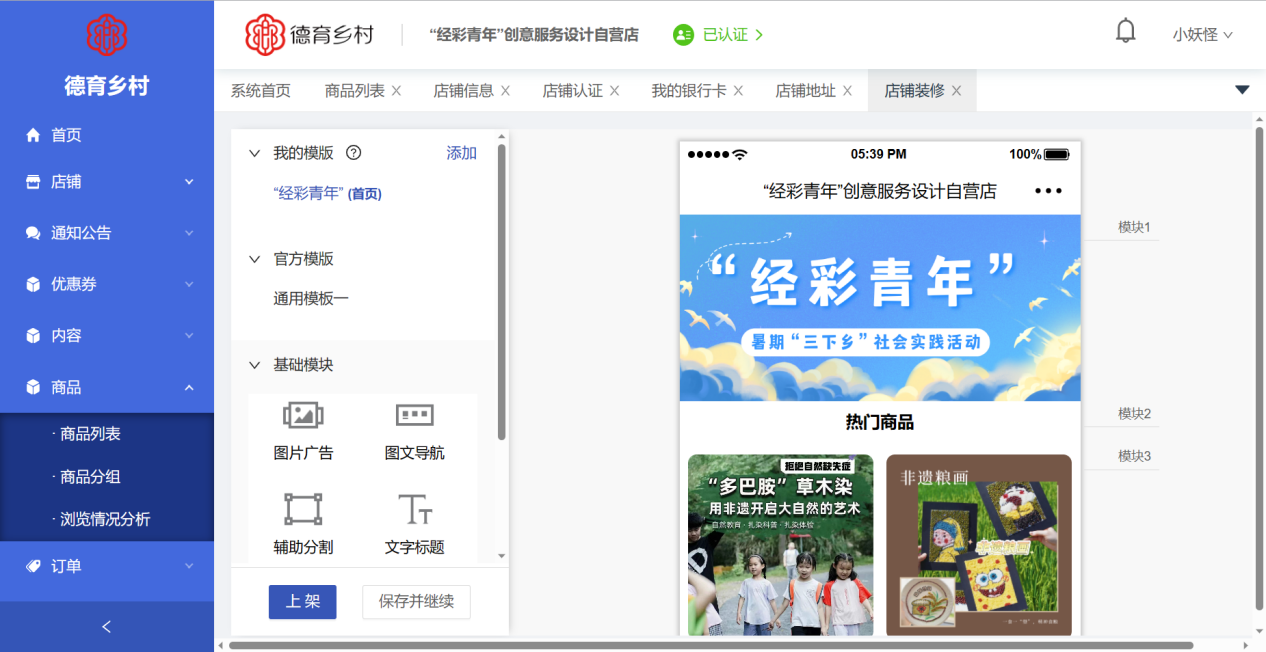The width and height of the screenshot is (1266, 652).
Task: Collapse the 我的模版 section
Action: pos(254,153)
